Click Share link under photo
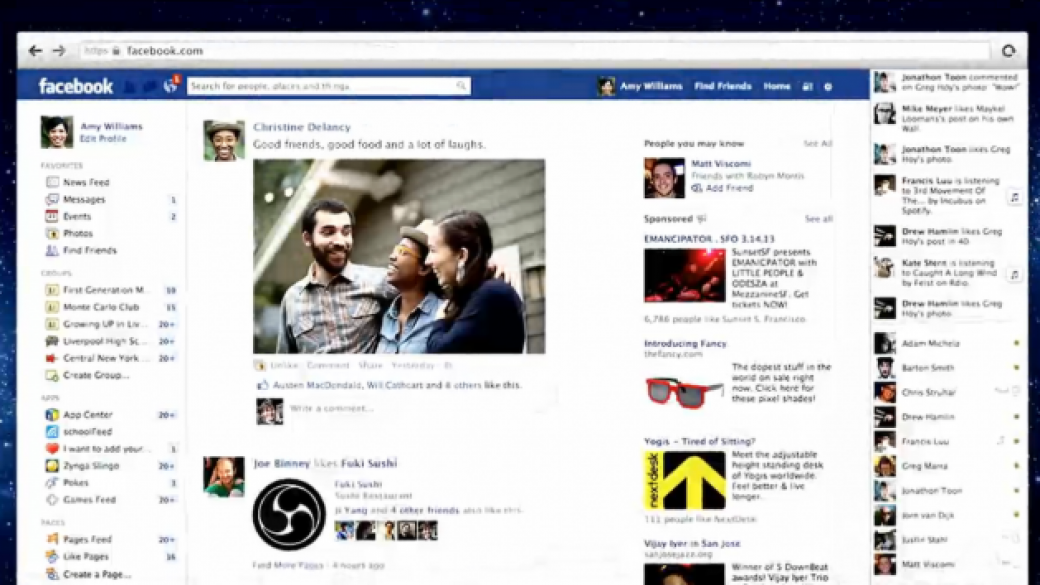This screenshot has width=1040, height=585. click(x=370, y=365)
